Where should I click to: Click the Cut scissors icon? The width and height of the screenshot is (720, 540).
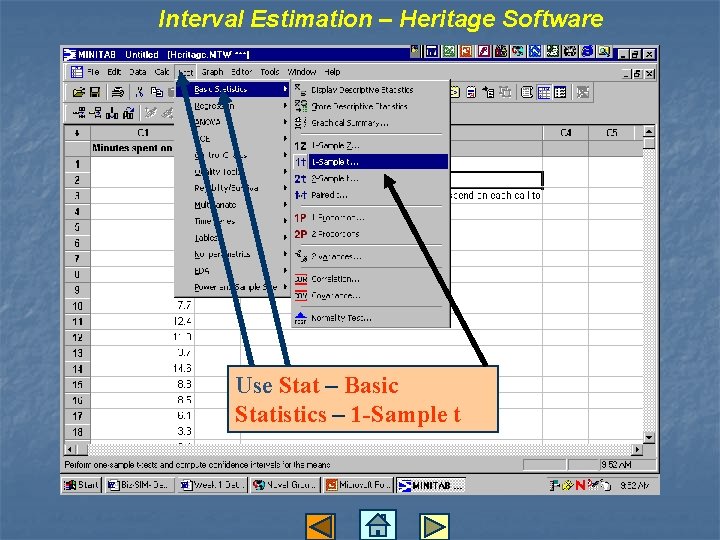140,92
